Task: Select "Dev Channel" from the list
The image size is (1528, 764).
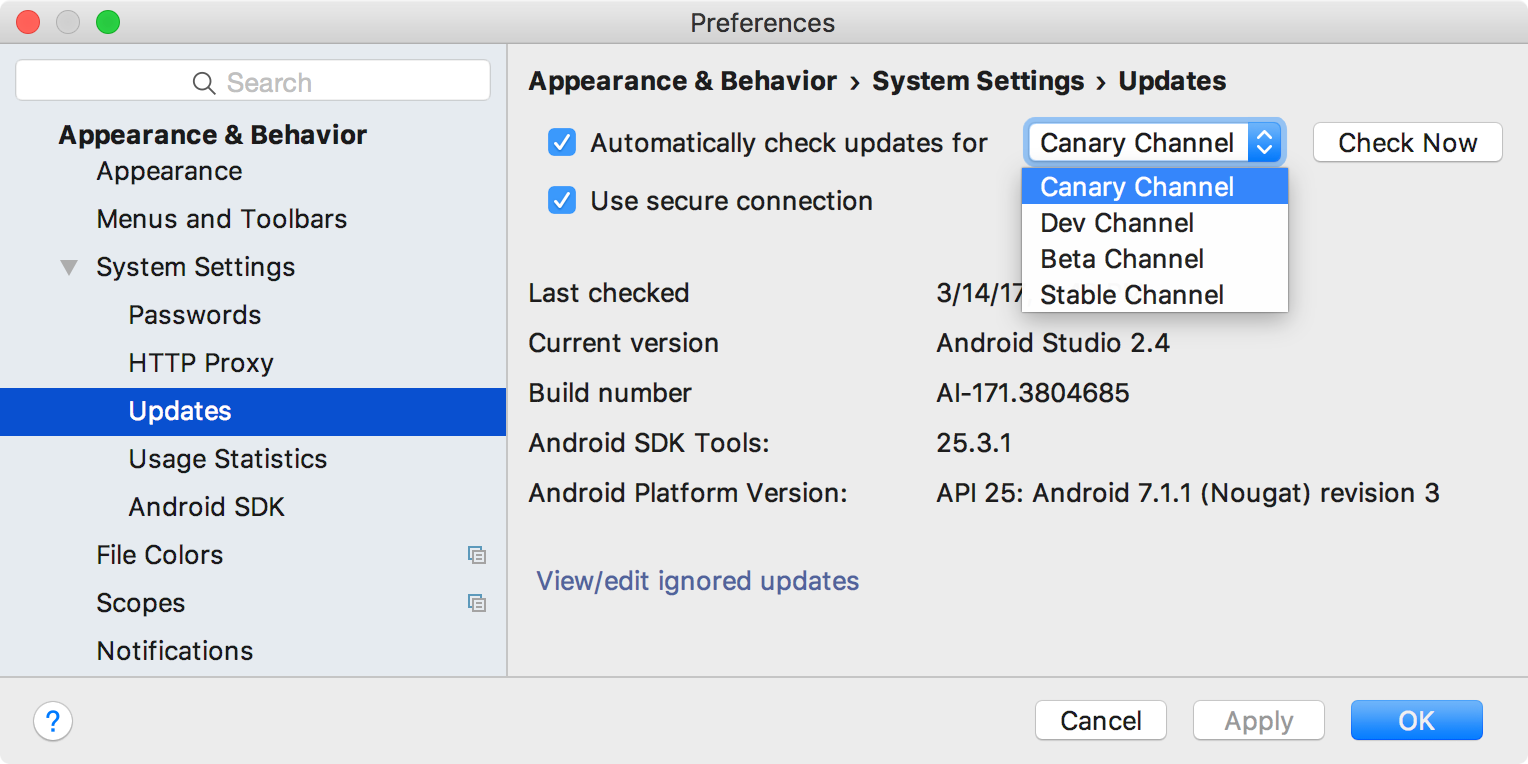Action: click(1116, 223)
